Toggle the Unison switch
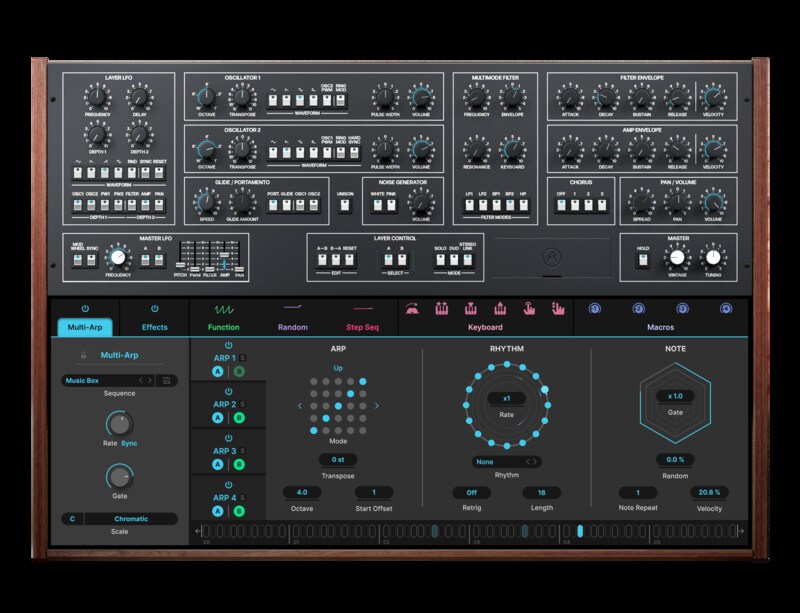 point(345,205)
